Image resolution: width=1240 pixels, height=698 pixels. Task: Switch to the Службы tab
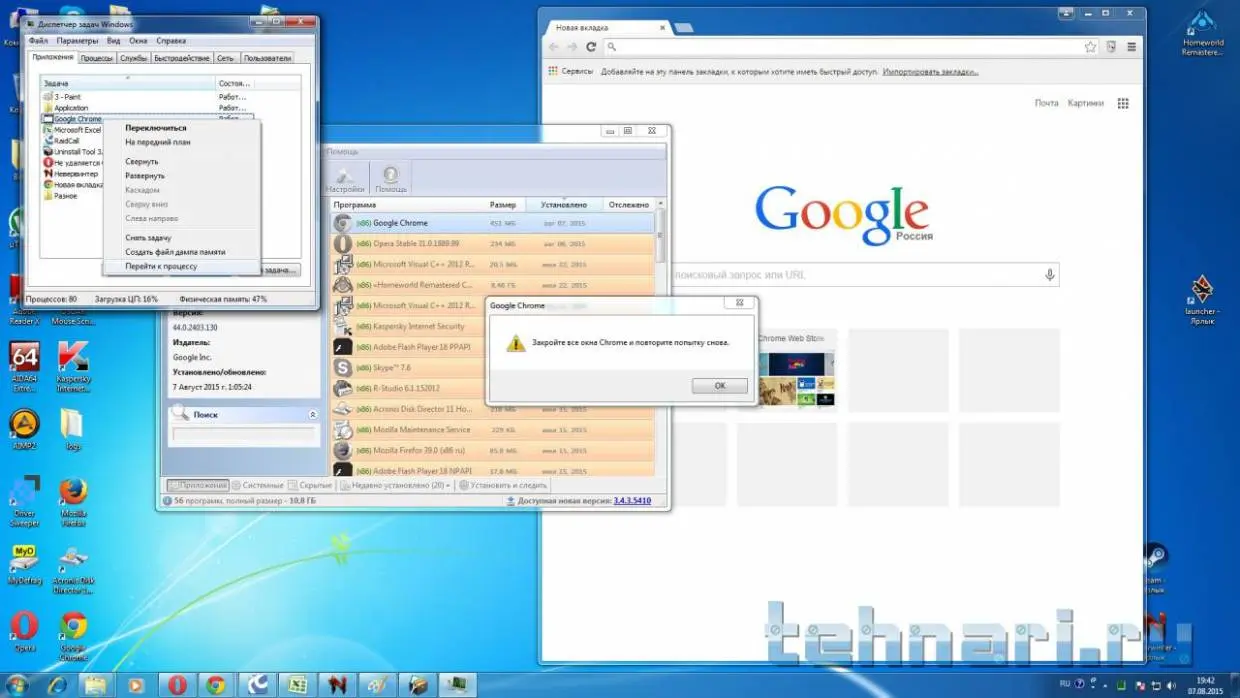click(133, 58)
